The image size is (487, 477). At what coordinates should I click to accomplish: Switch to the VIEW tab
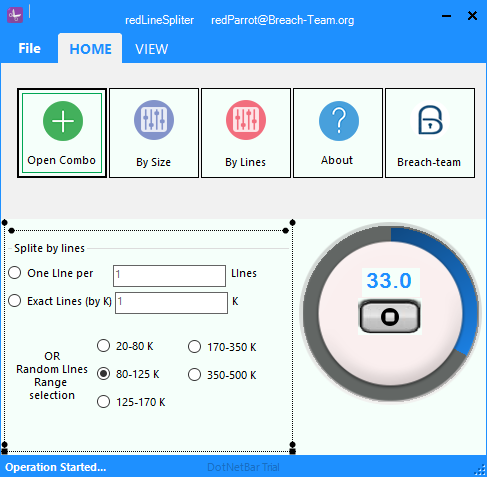152,49
